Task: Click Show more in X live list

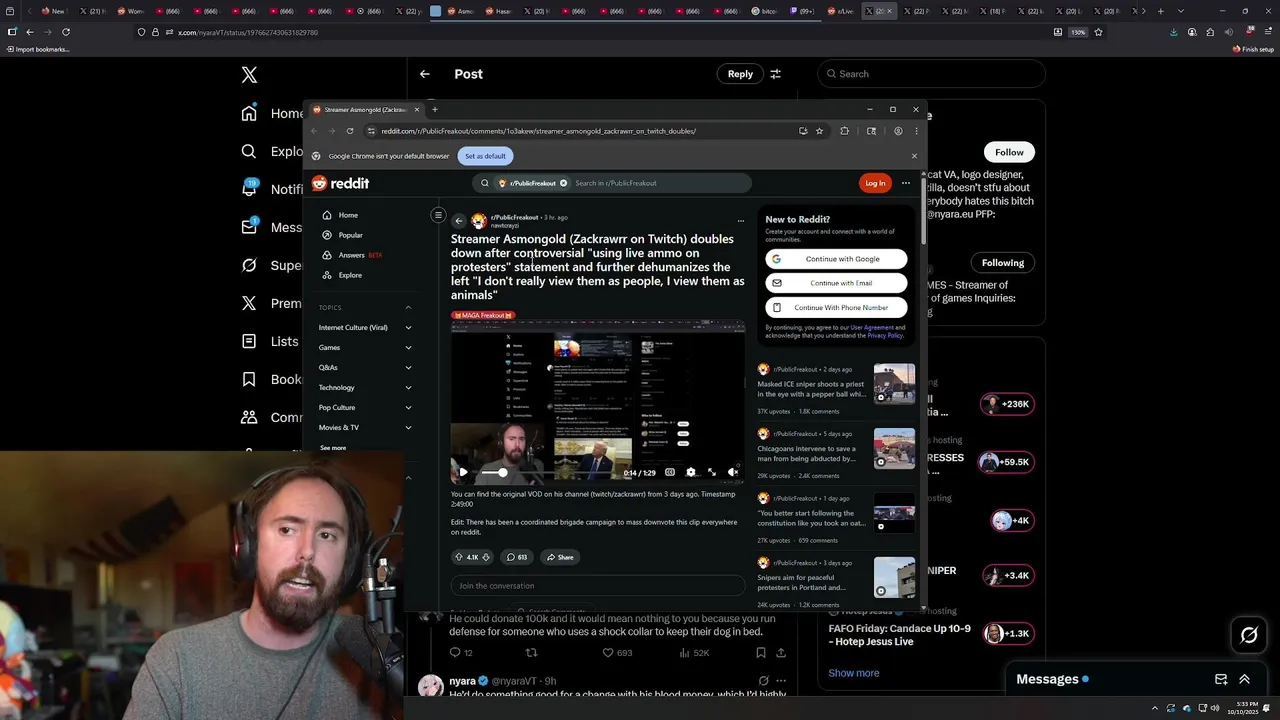Action: (x=854, y=673)
